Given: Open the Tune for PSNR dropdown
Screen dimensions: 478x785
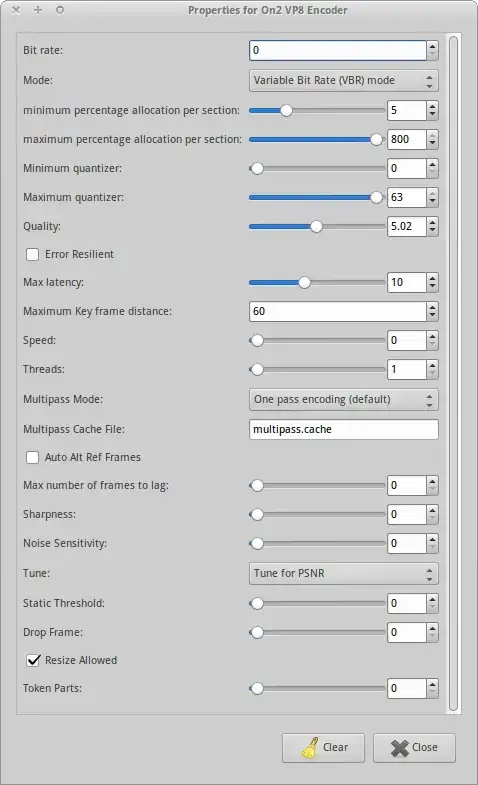Looking at the screenshot, I should pyautogui.click(x=343, y=573).
